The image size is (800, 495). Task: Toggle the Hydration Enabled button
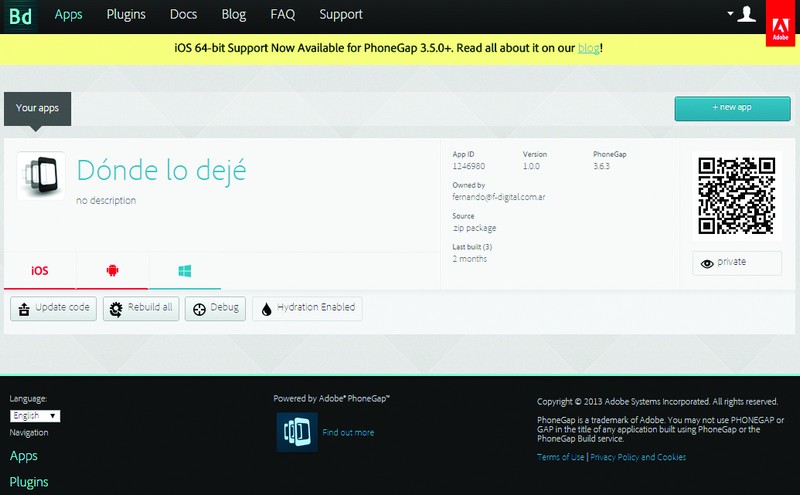pos(307,308)
